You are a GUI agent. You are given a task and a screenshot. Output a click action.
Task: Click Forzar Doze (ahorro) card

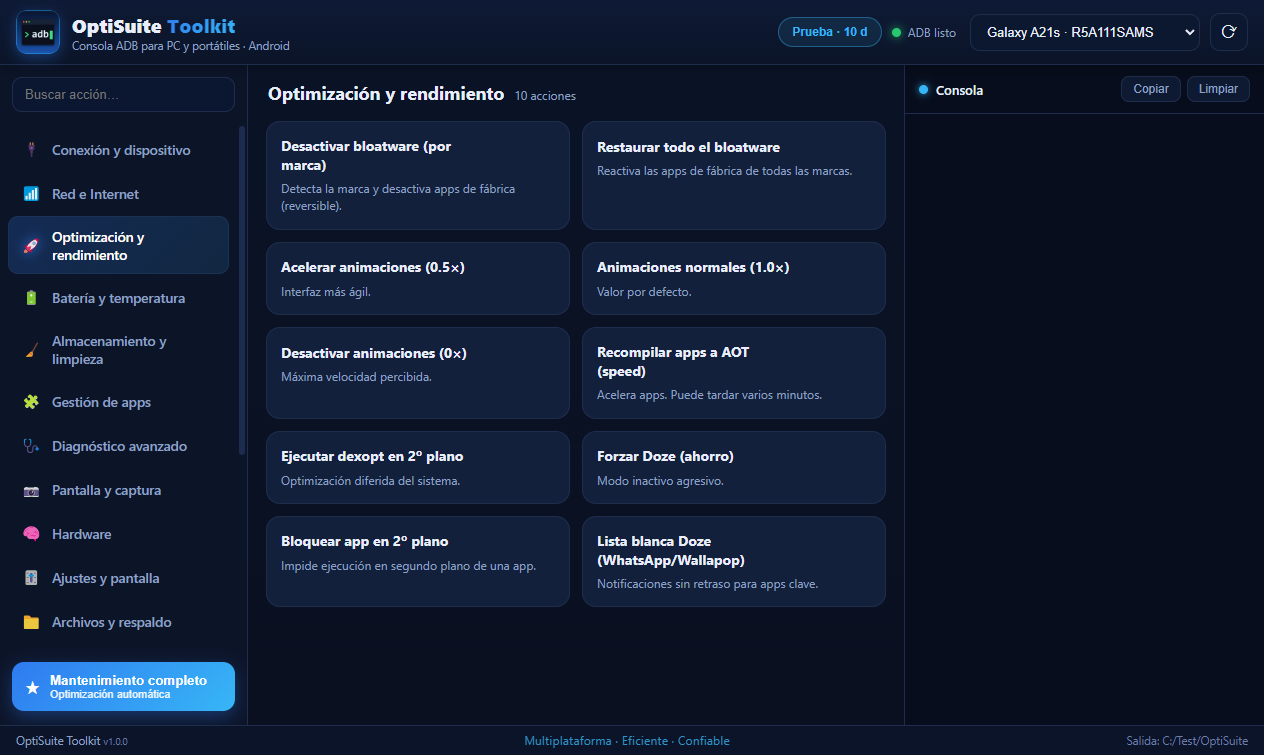click(734, 467)
